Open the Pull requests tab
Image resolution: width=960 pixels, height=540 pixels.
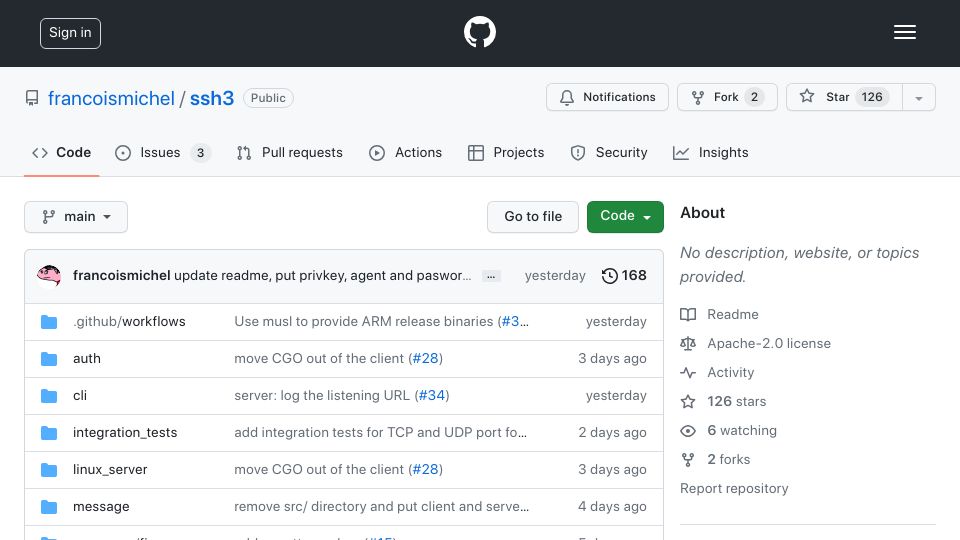click(290, 152)
